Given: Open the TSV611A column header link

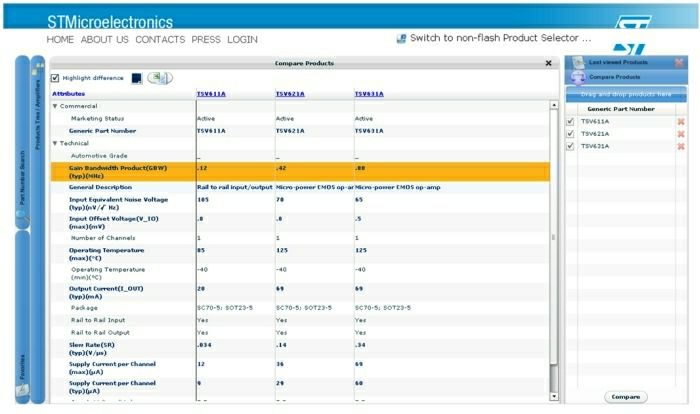Looking at the screenshot, I should (211, 94).
